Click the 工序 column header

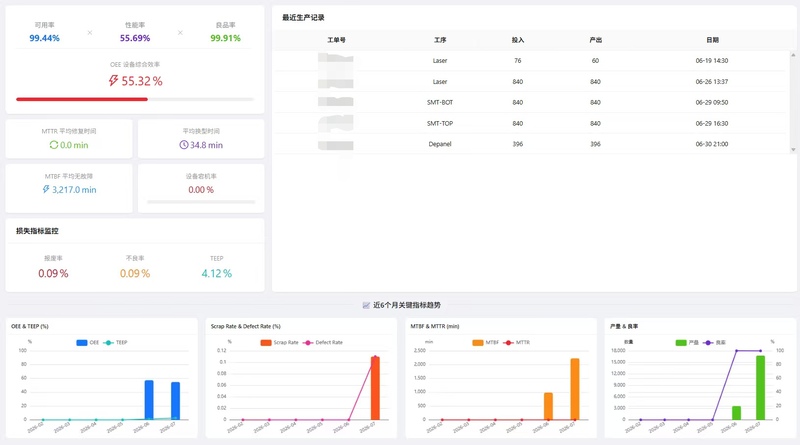(440, 40)
